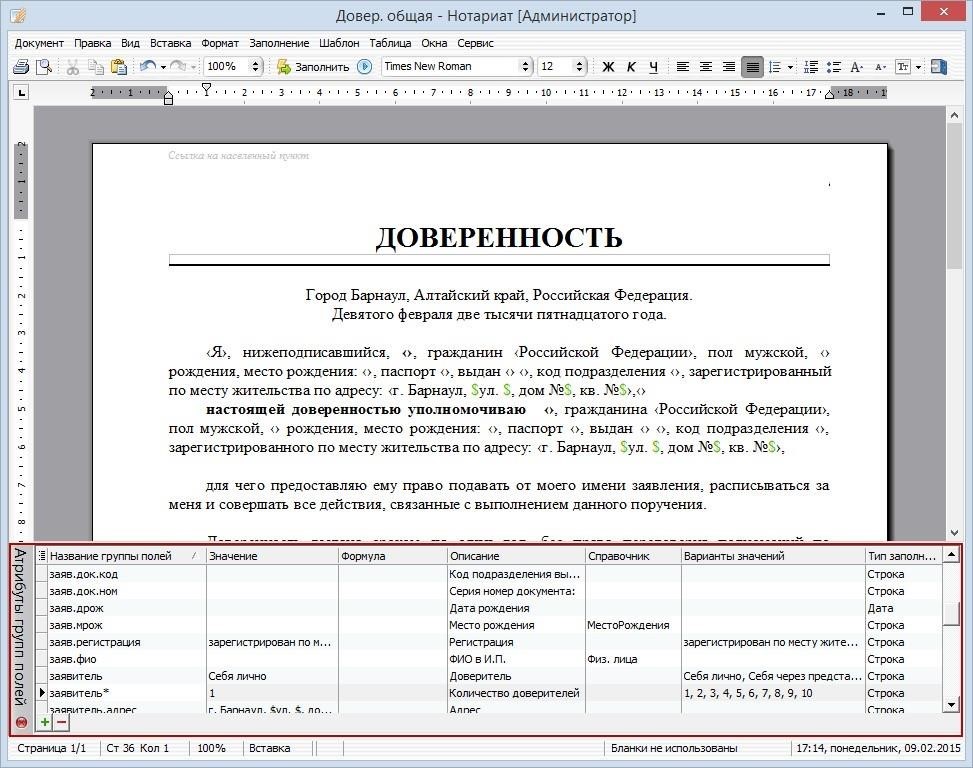This screenshot has width=973, height=768.
Task: Open the Вставка menu
Action: click(x=170, y=43)
